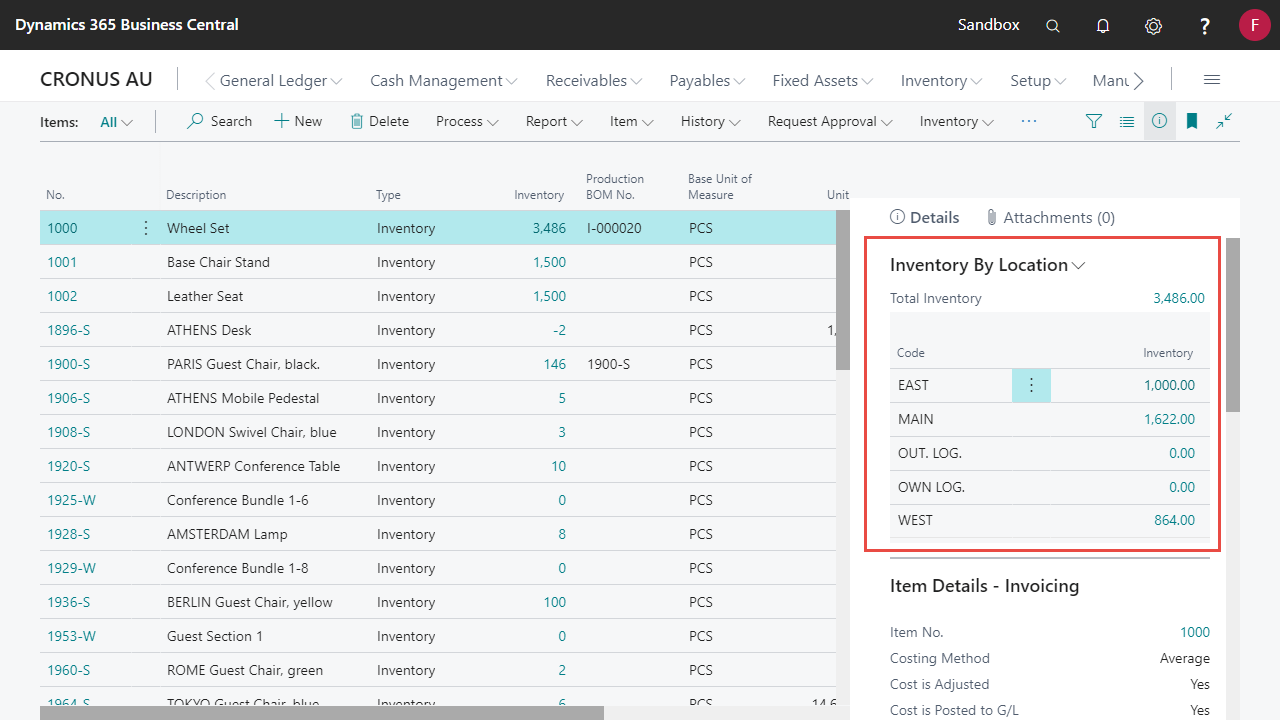Switch list layout view icon

point(1127,121)
